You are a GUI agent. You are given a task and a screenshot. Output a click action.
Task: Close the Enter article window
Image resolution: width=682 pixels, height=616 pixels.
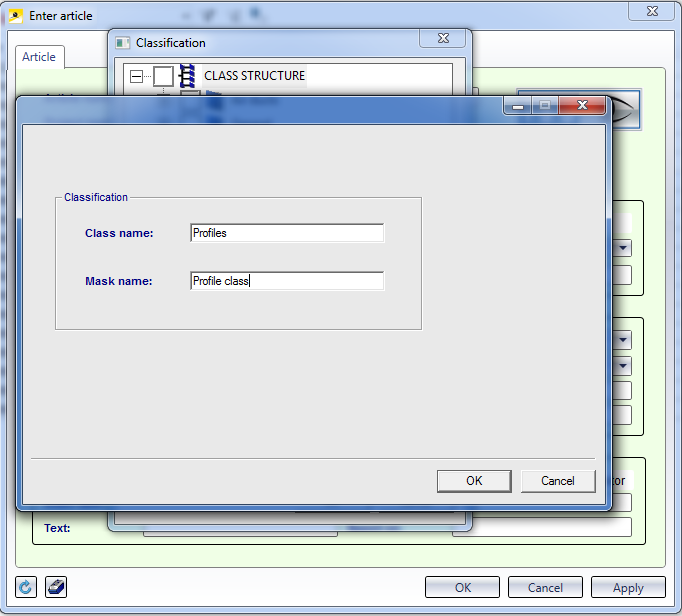[652, 11]
